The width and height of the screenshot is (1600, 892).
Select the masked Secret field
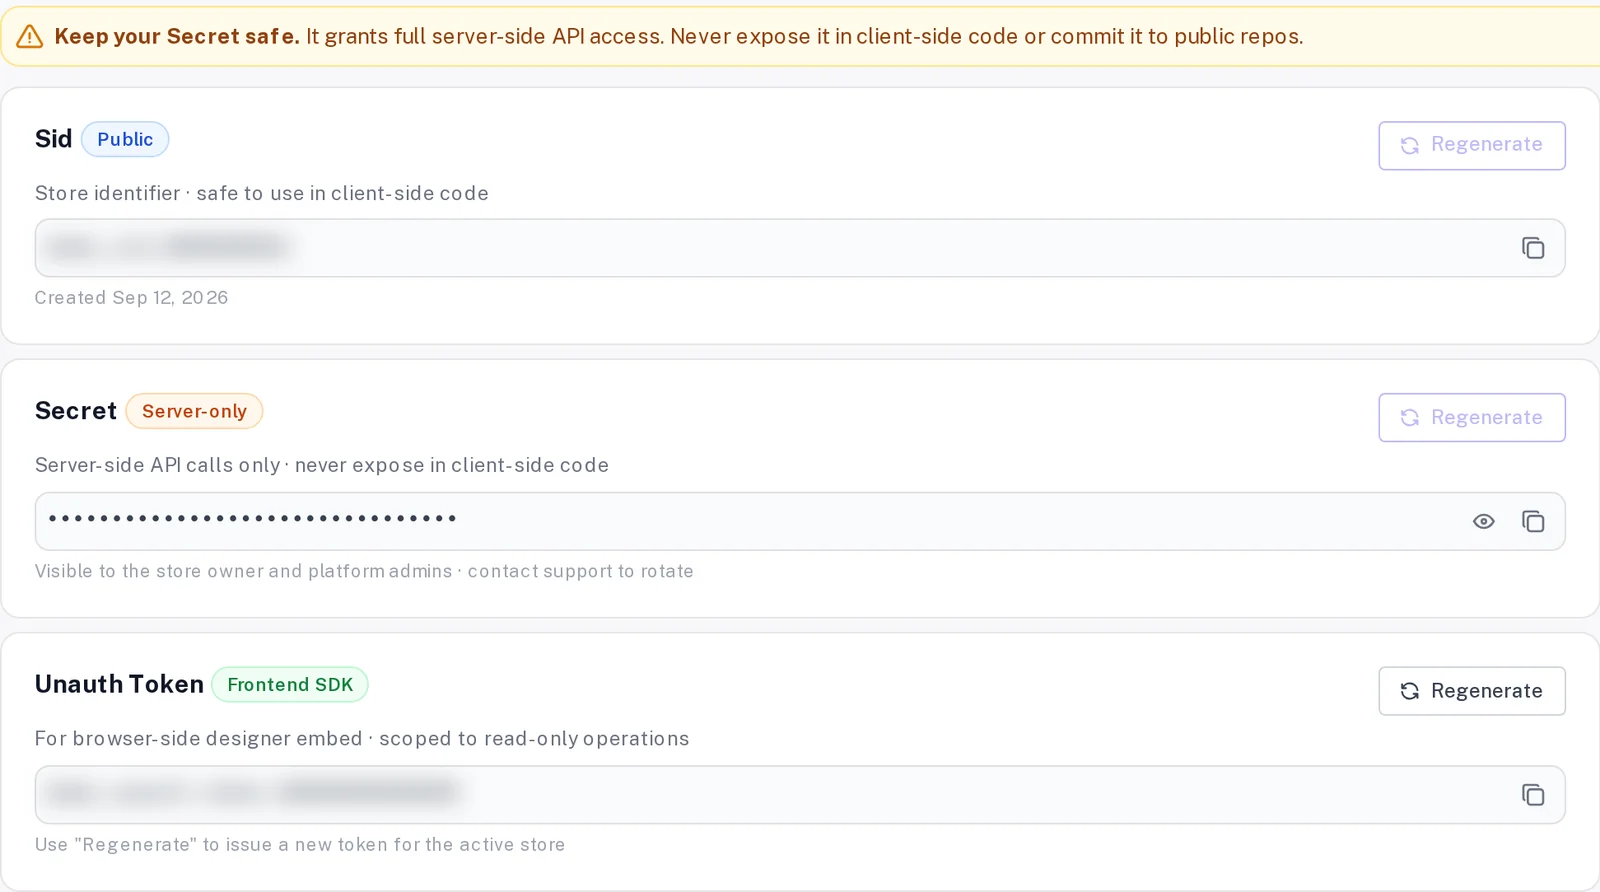click(x=800, y=521)
